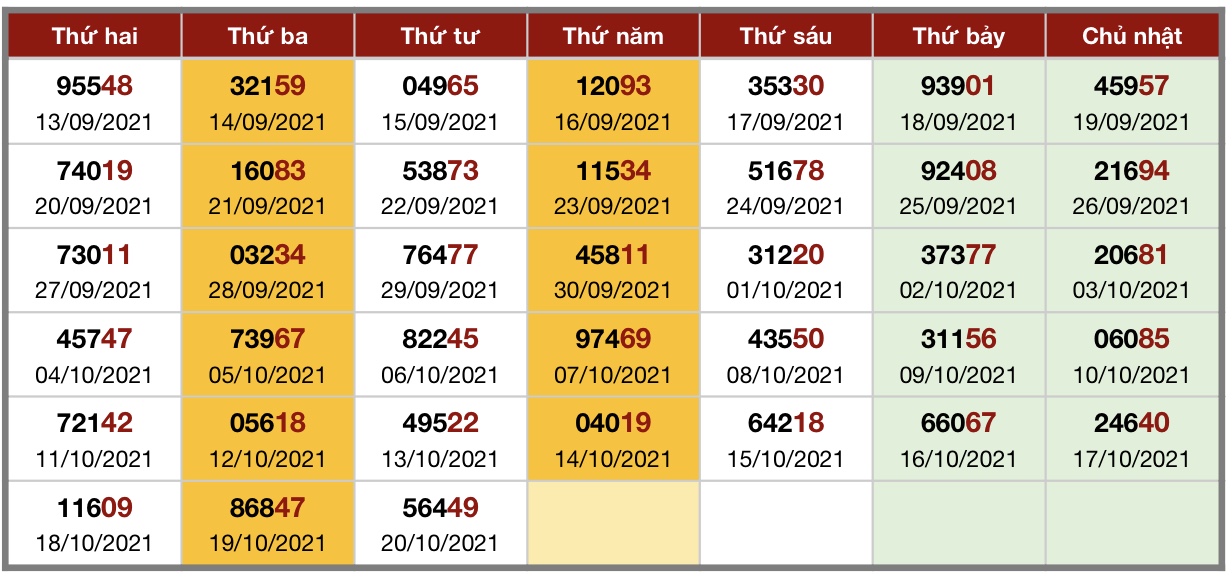Open result 56449 for 20/10/2021
Screen dimensions: 1232x581
pos(440,524)
